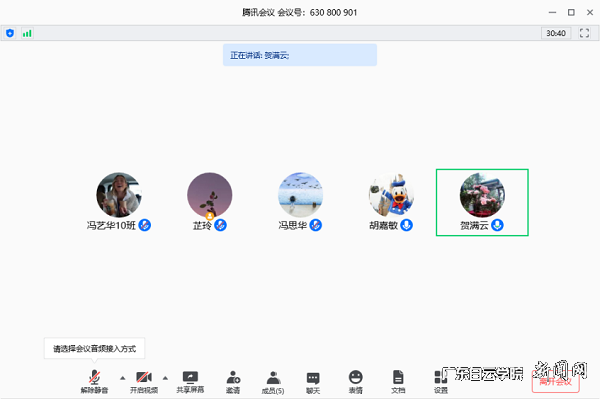Open the 聊天 chat panel
Image resolution: width=600 pixels, height=399 pixels.
[313, 382]
